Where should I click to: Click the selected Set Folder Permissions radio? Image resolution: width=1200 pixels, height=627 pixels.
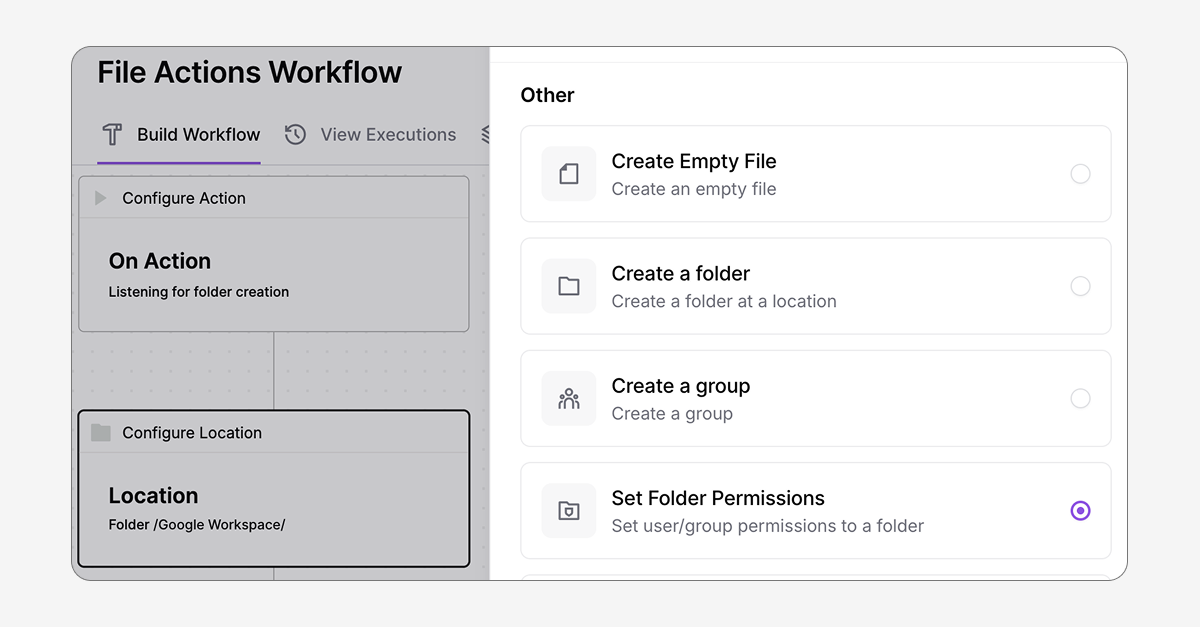pyautogui.click(x=1080, y=510)
